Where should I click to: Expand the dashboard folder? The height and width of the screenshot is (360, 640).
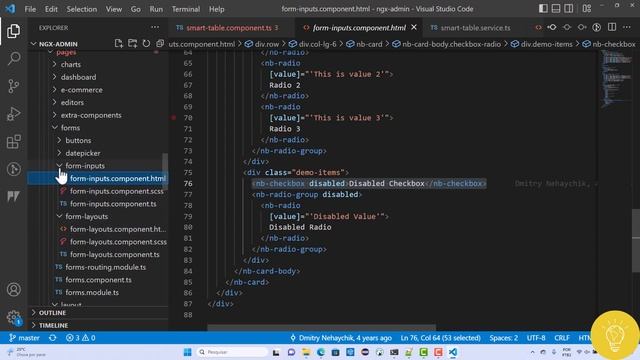[x=78, y=77]
